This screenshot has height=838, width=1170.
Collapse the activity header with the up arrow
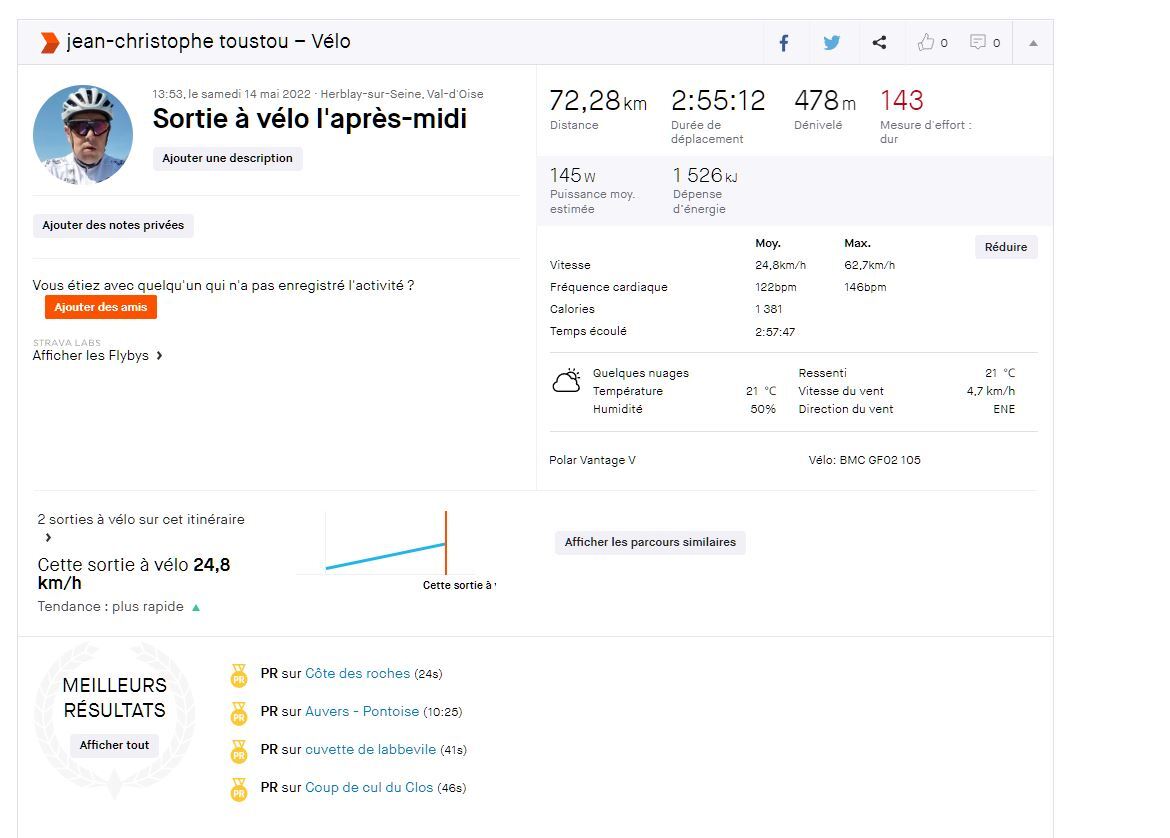1033,43
